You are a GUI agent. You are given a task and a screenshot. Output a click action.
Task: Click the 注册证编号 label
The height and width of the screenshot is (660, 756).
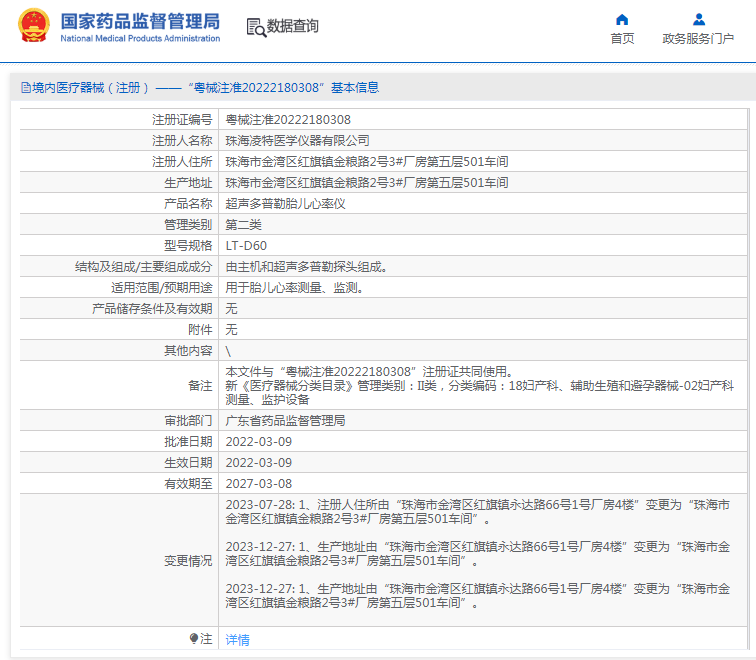click(x=182, y=120)
